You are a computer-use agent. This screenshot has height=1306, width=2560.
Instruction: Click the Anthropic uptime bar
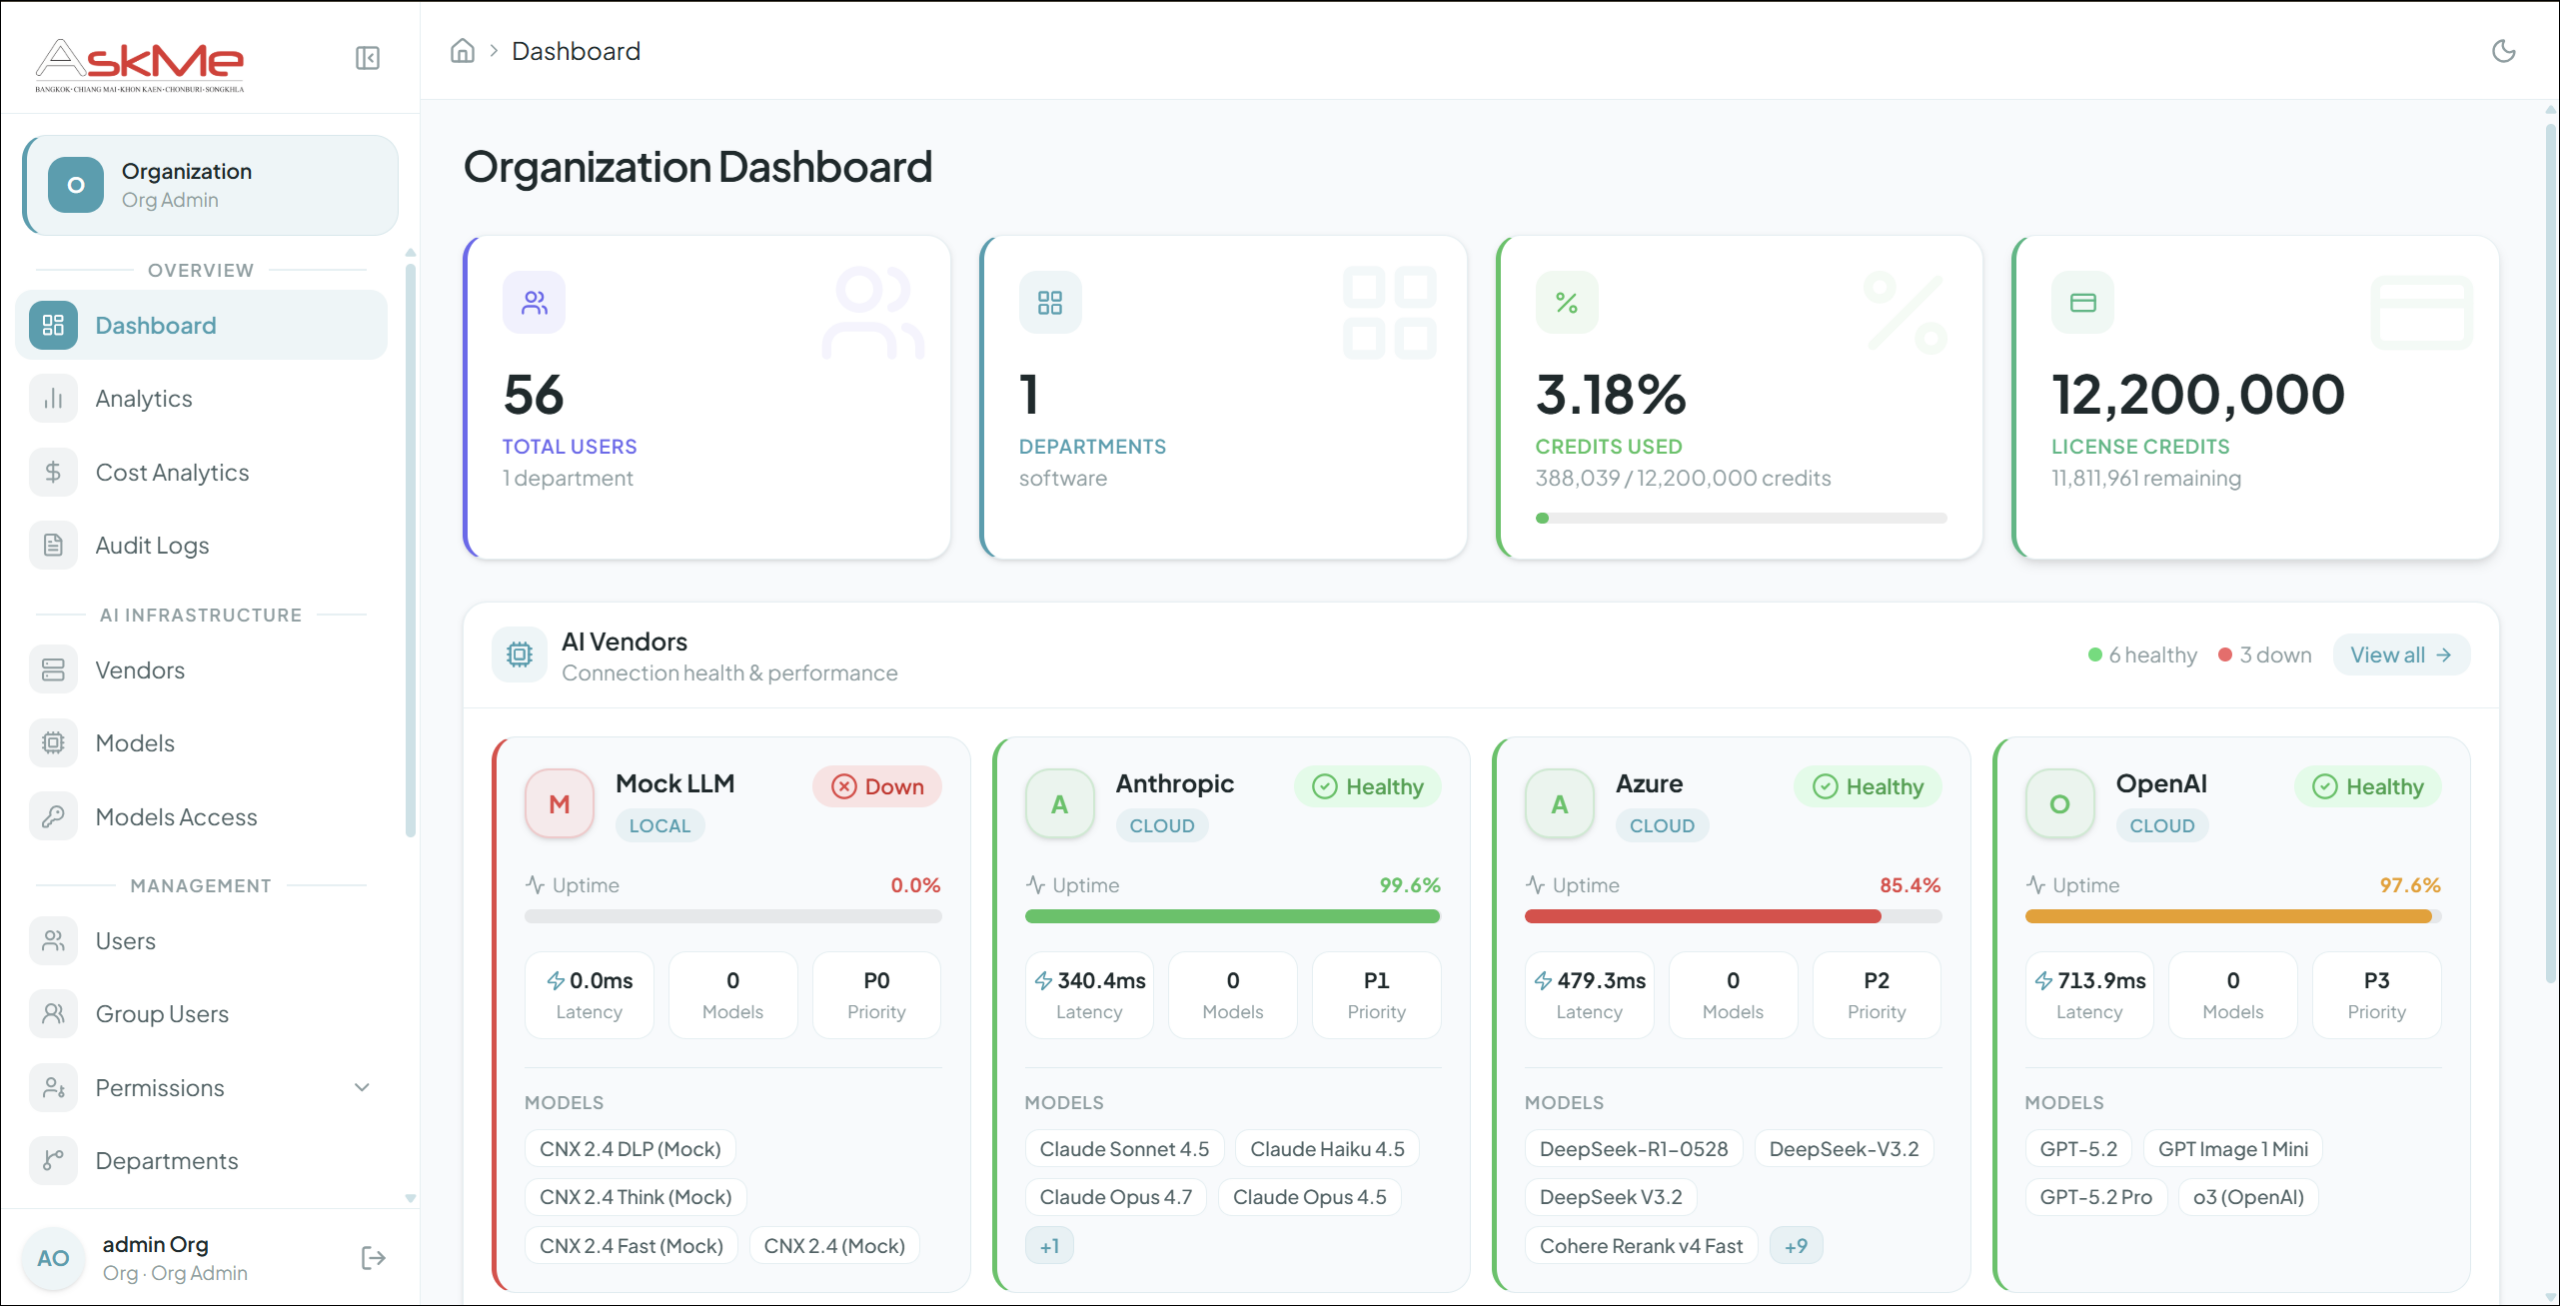(x=1232, y=916)
